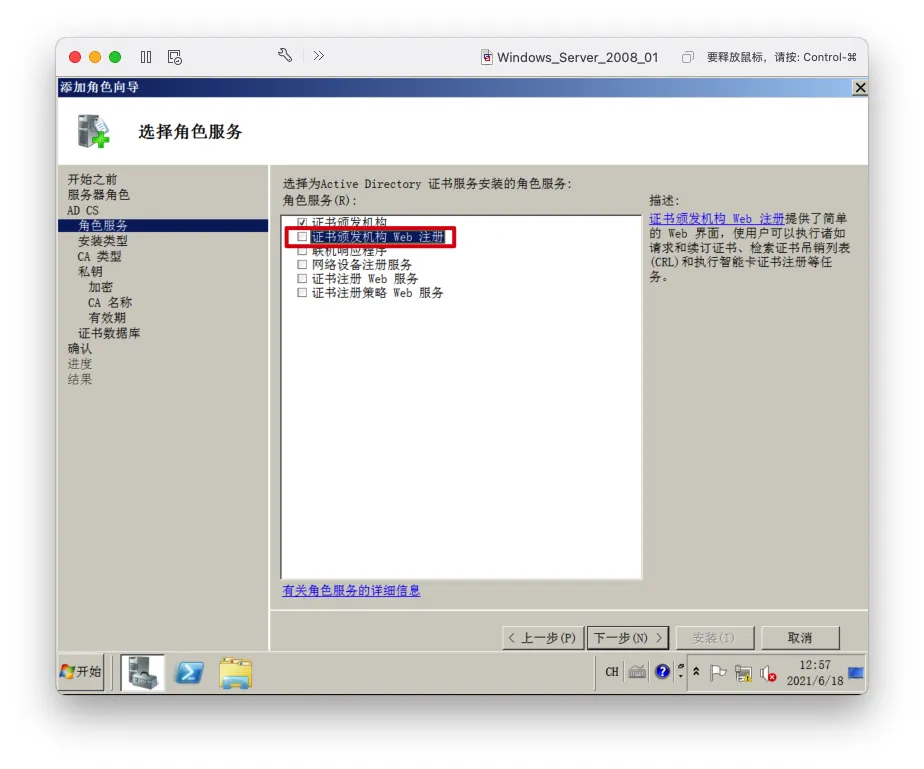Click CH language indicator in tray
Screen dimensions: 924x769
(612, 672)
